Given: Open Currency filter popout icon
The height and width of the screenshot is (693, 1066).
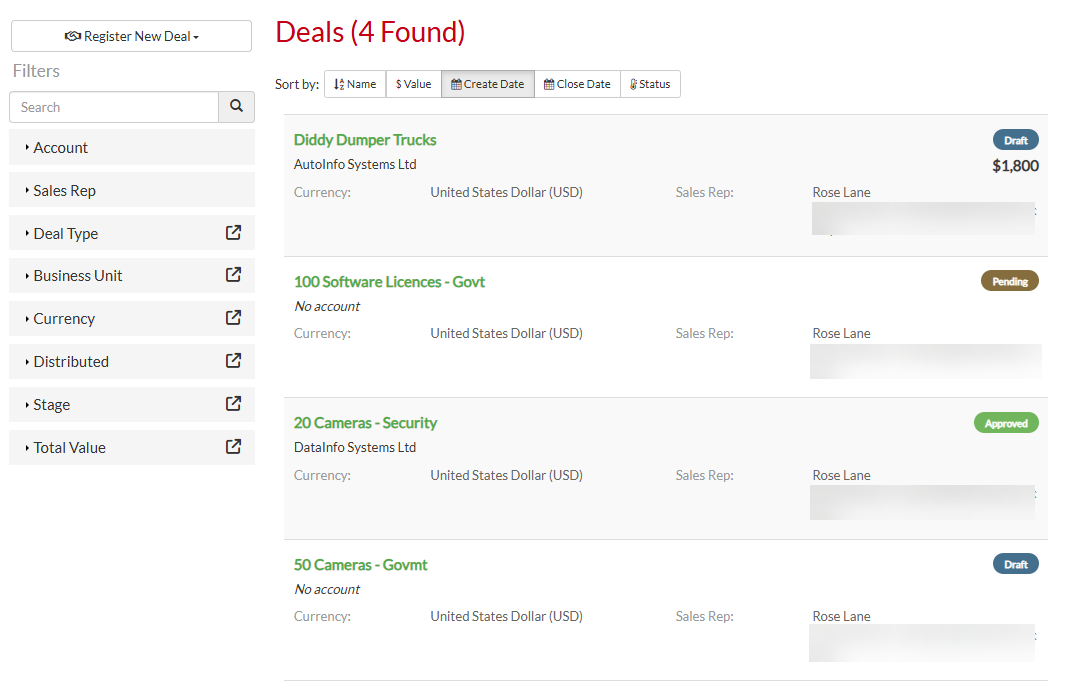Looking at the screenshot, I should pyautogui.click(x=233, y=318).
